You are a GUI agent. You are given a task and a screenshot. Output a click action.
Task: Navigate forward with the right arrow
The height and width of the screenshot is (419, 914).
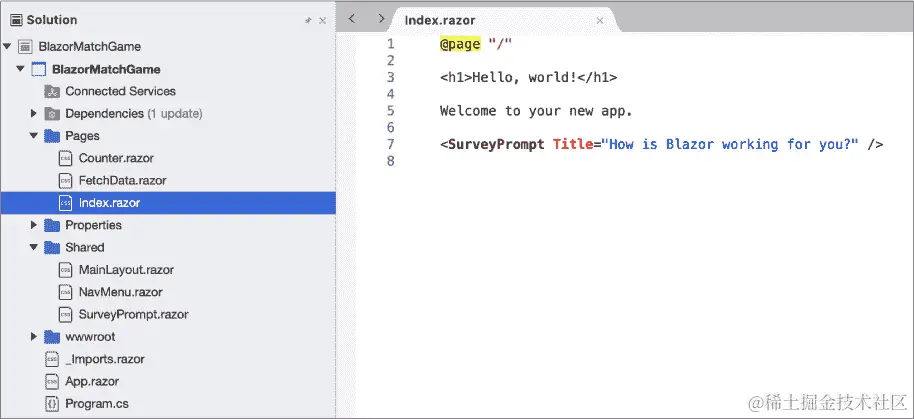coord(381,19)
